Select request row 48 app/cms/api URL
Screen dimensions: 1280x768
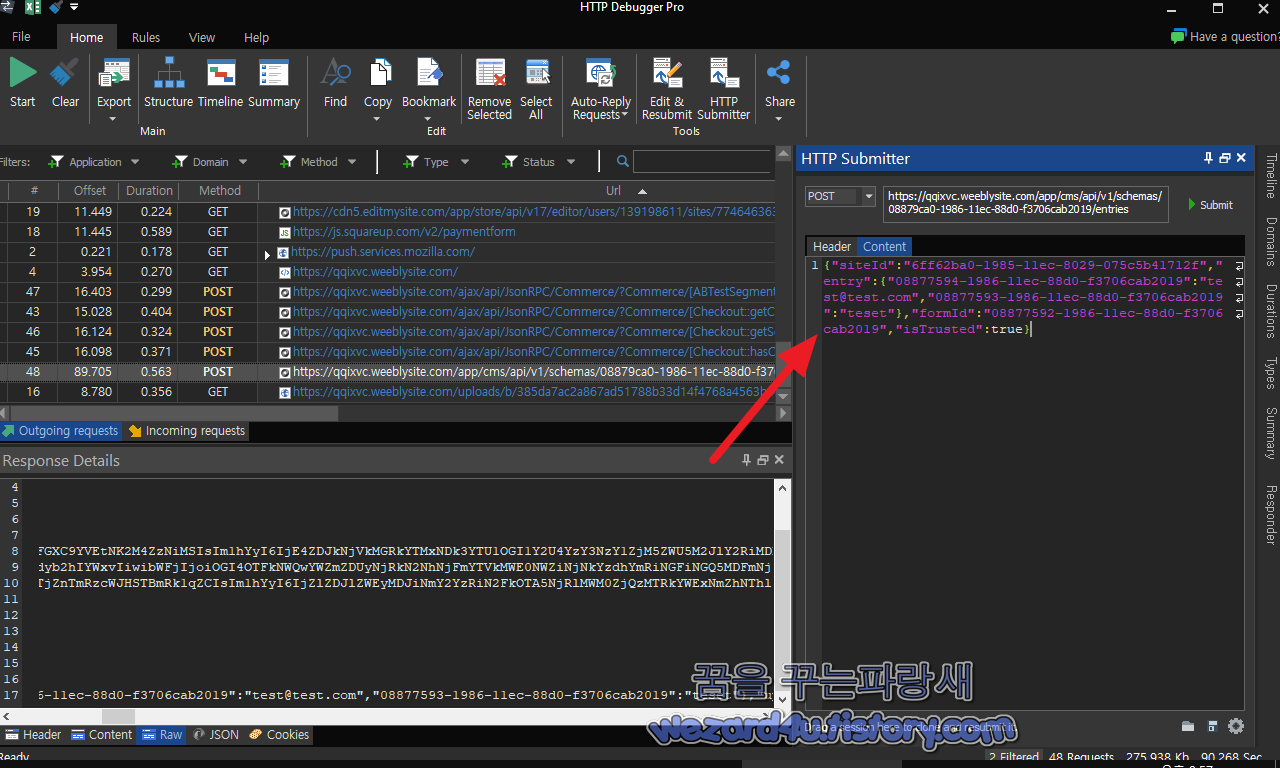coord(533,371)
